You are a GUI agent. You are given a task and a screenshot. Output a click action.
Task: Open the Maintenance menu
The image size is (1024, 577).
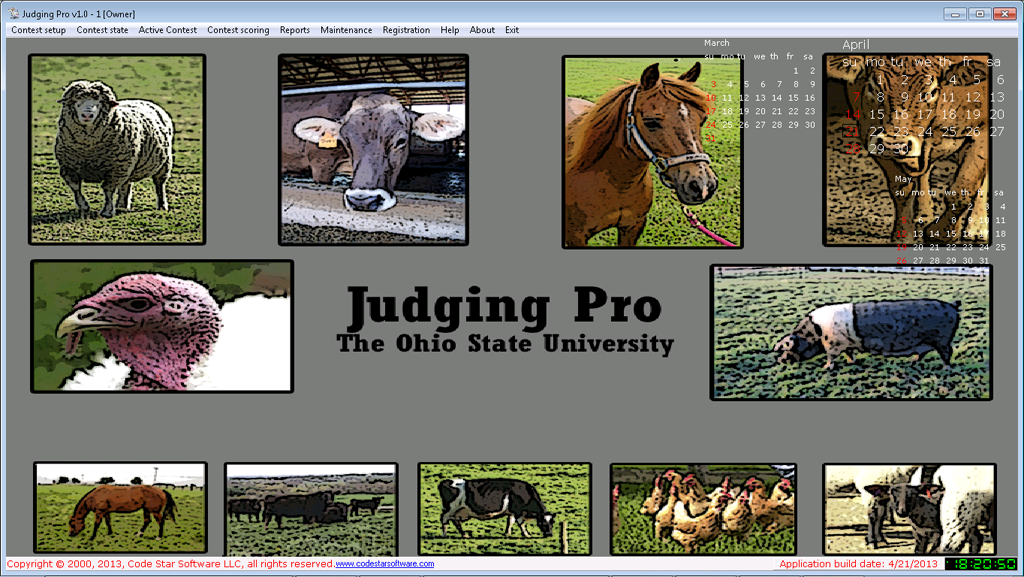click(346, 30)
